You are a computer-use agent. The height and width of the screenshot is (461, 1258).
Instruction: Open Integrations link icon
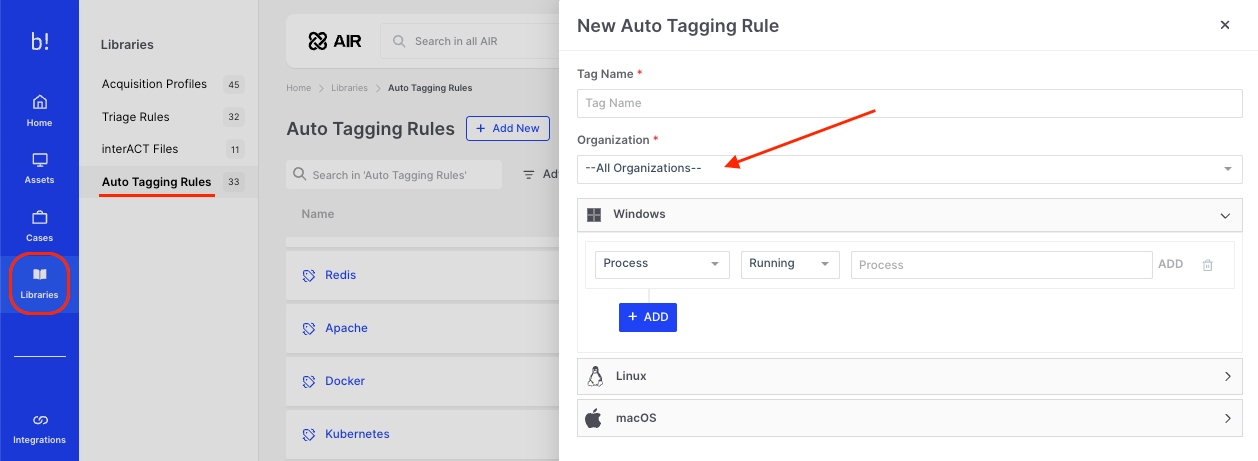[x=39, y=420]
